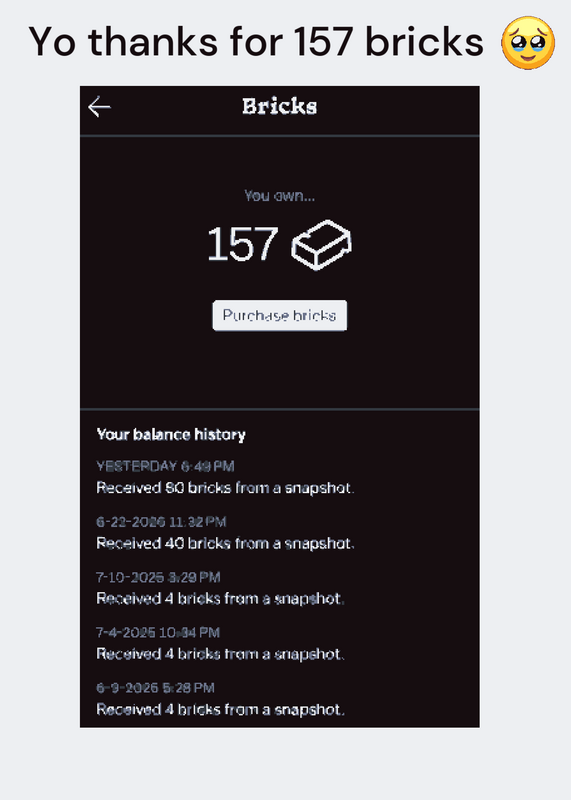Screen dimensions: 571x800
Task: Click the 'You own...' label
Action: point(279,195)
